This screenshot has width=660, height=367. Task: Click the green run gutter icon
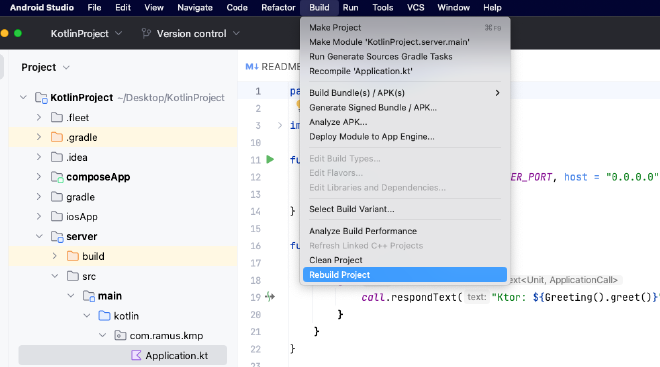270,160
